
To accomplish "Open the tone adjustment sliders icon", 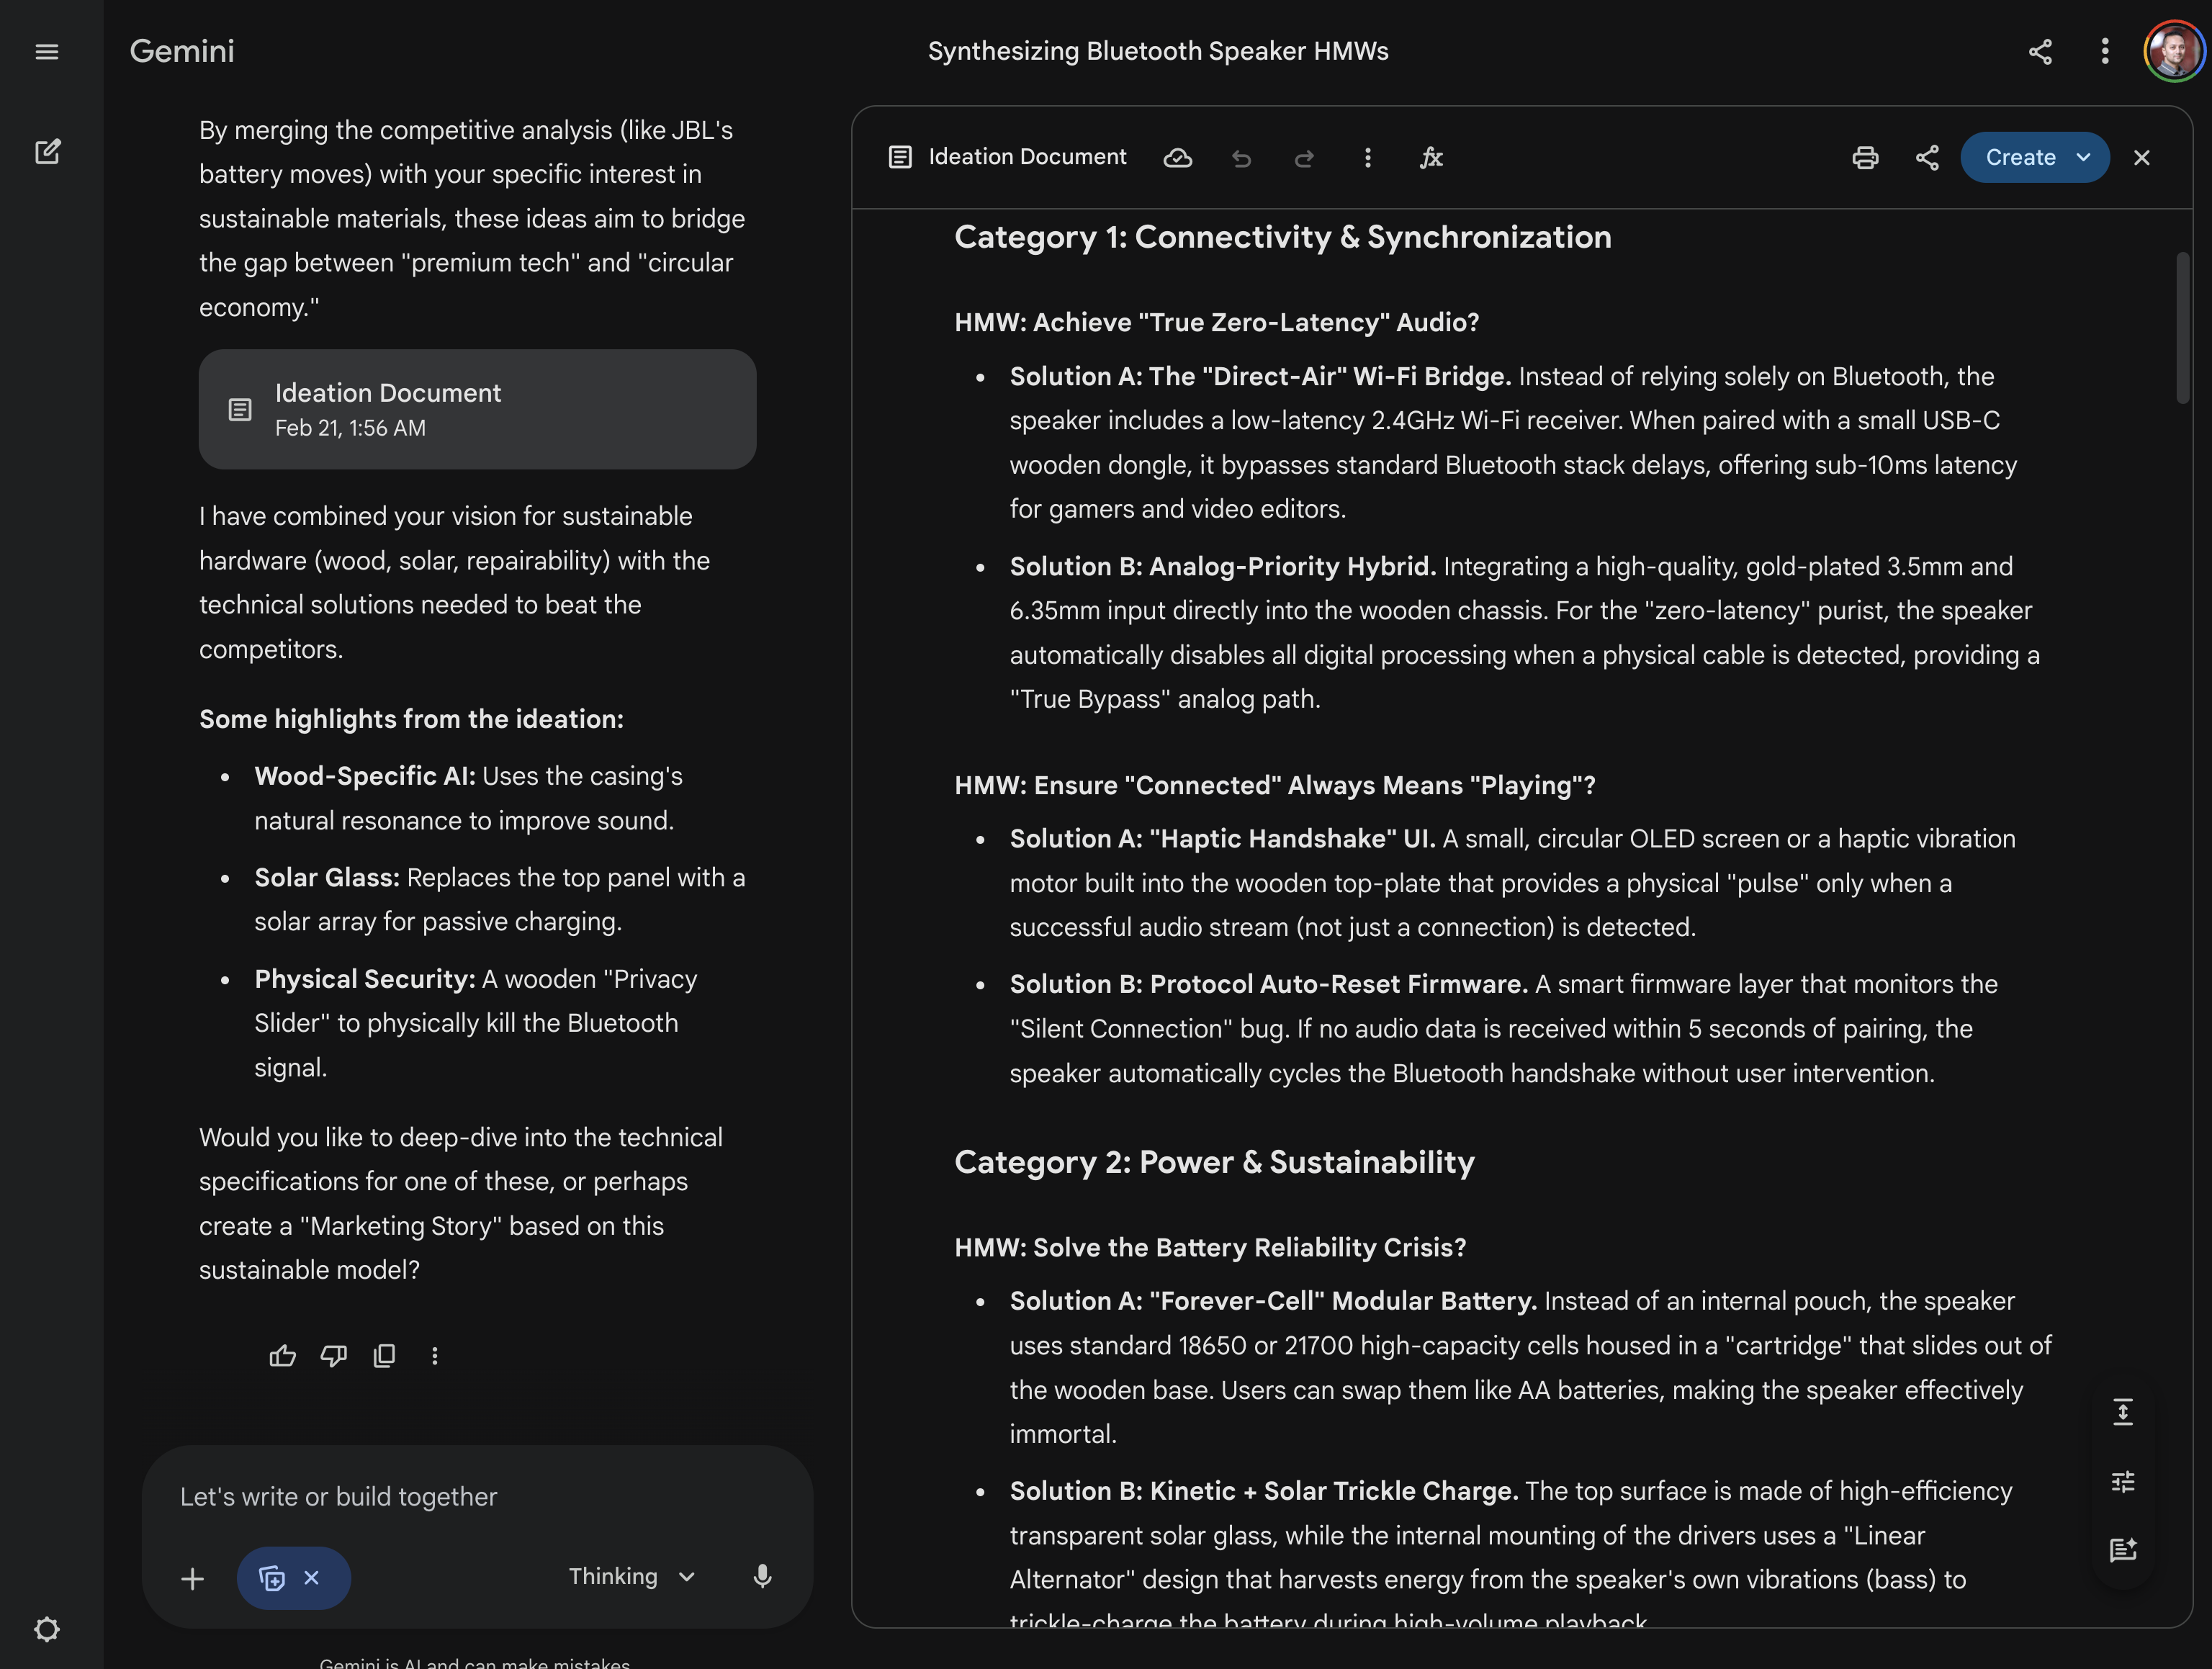I will [x=2123, y=1481].
